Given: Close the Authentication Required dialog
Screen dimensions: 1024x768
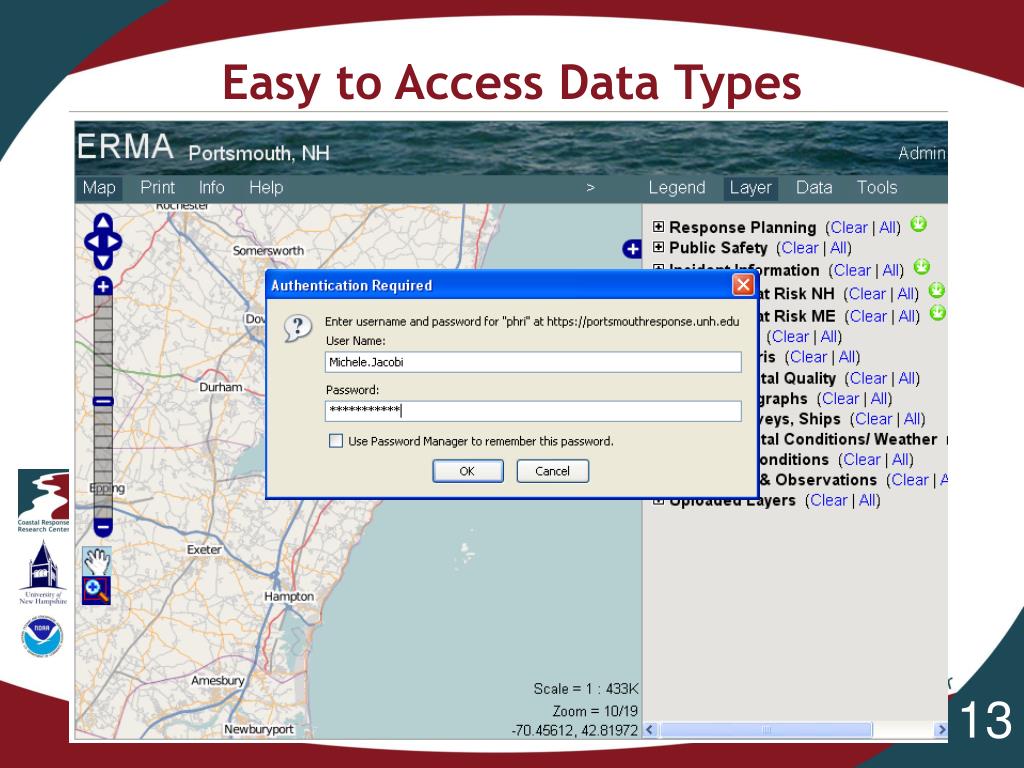Looking at the screenshot, I should click(x=743, y=285).
